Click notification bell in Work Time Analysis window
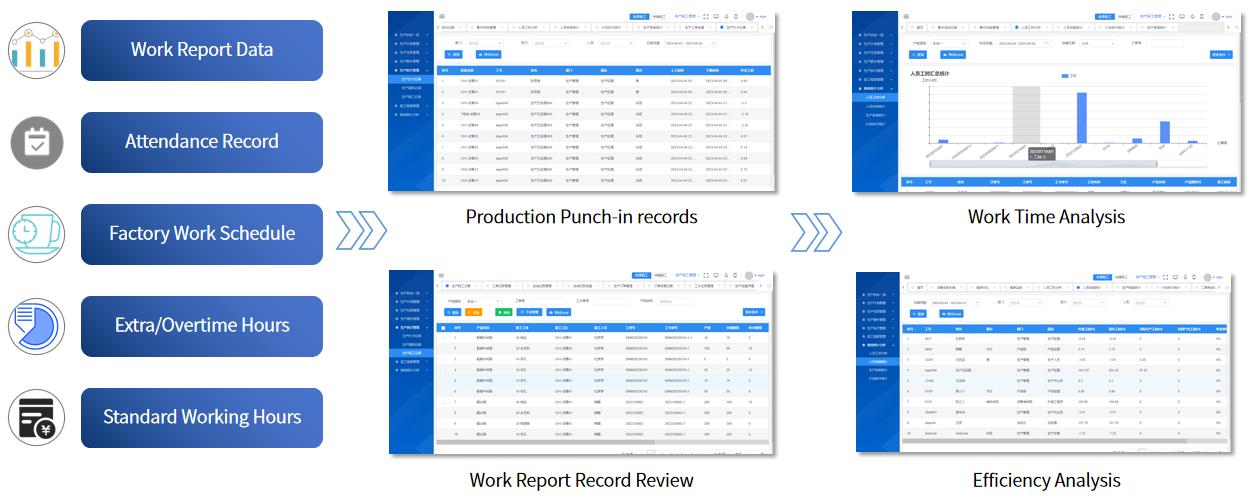 click(1192, 16)
